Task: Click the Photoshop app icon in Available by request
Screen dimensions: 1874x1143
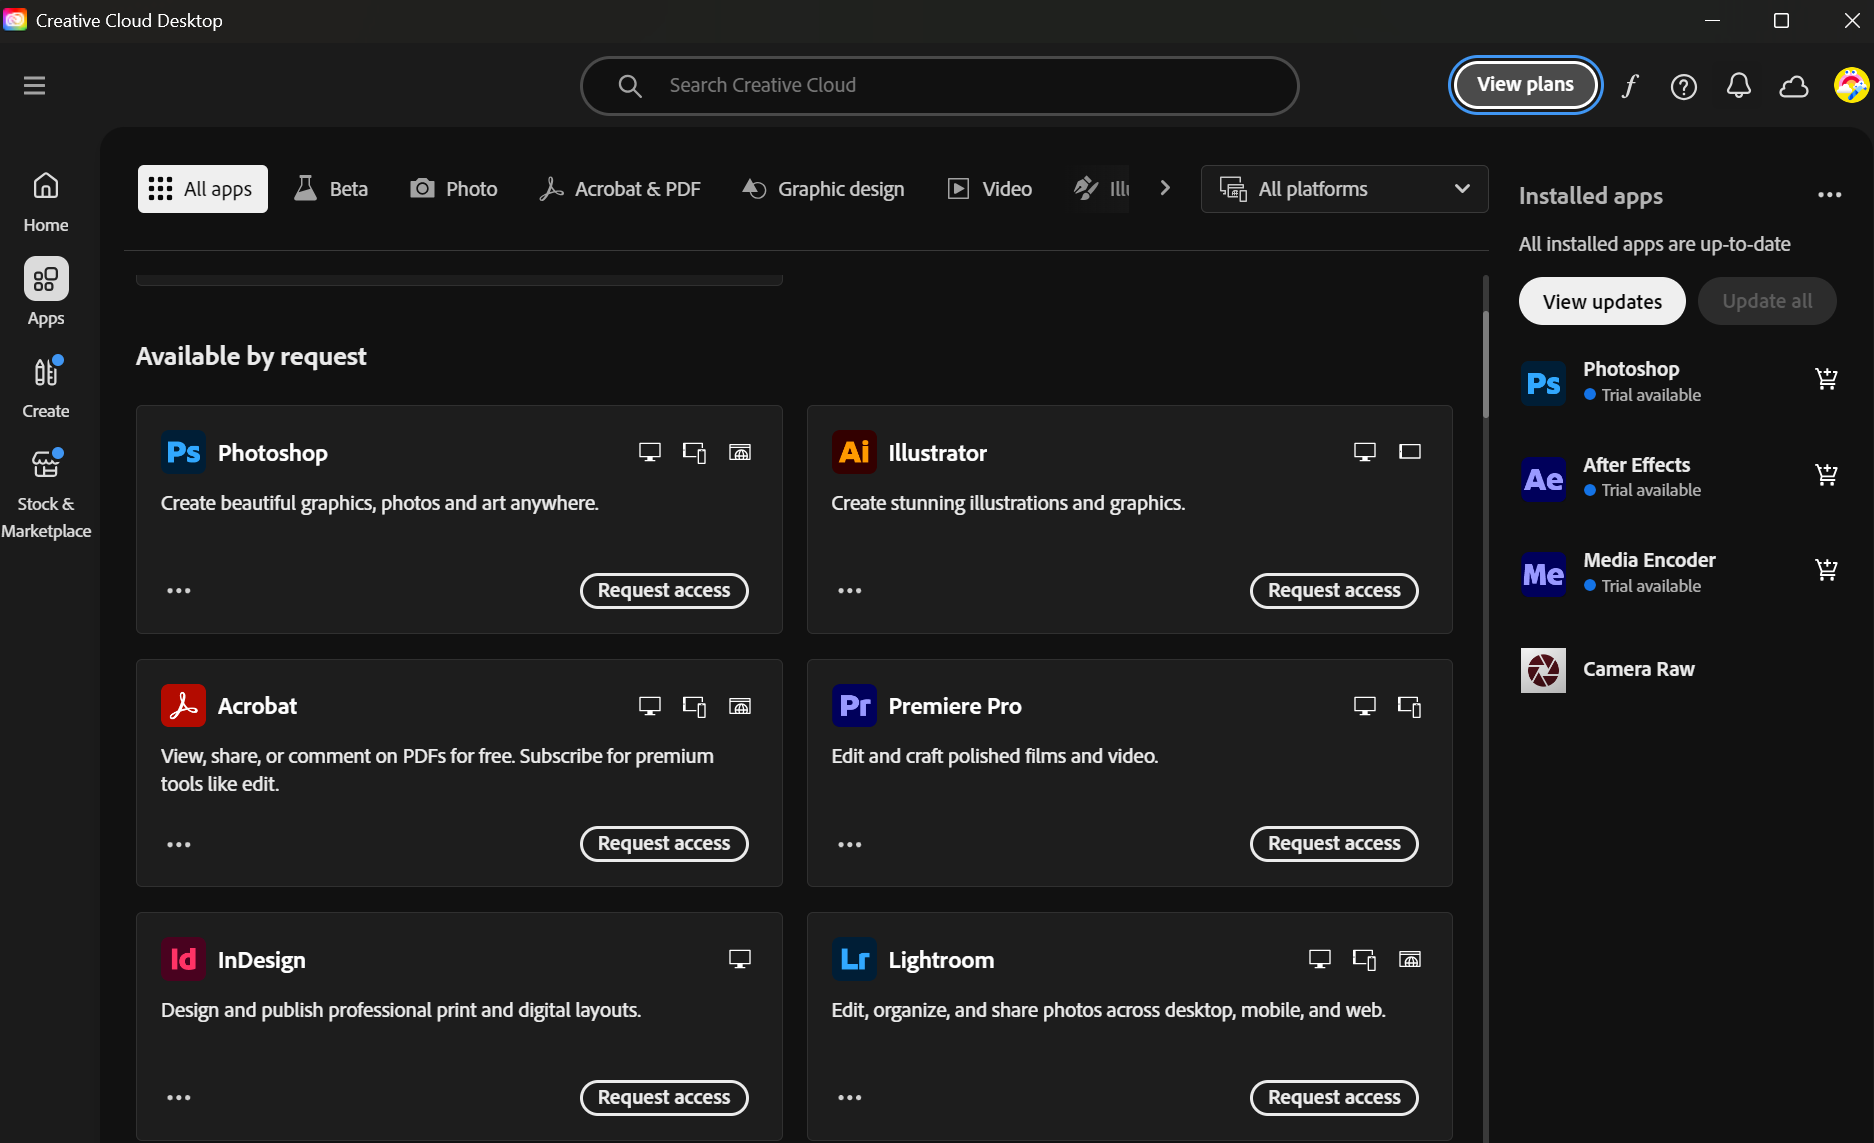Action: 183,453
